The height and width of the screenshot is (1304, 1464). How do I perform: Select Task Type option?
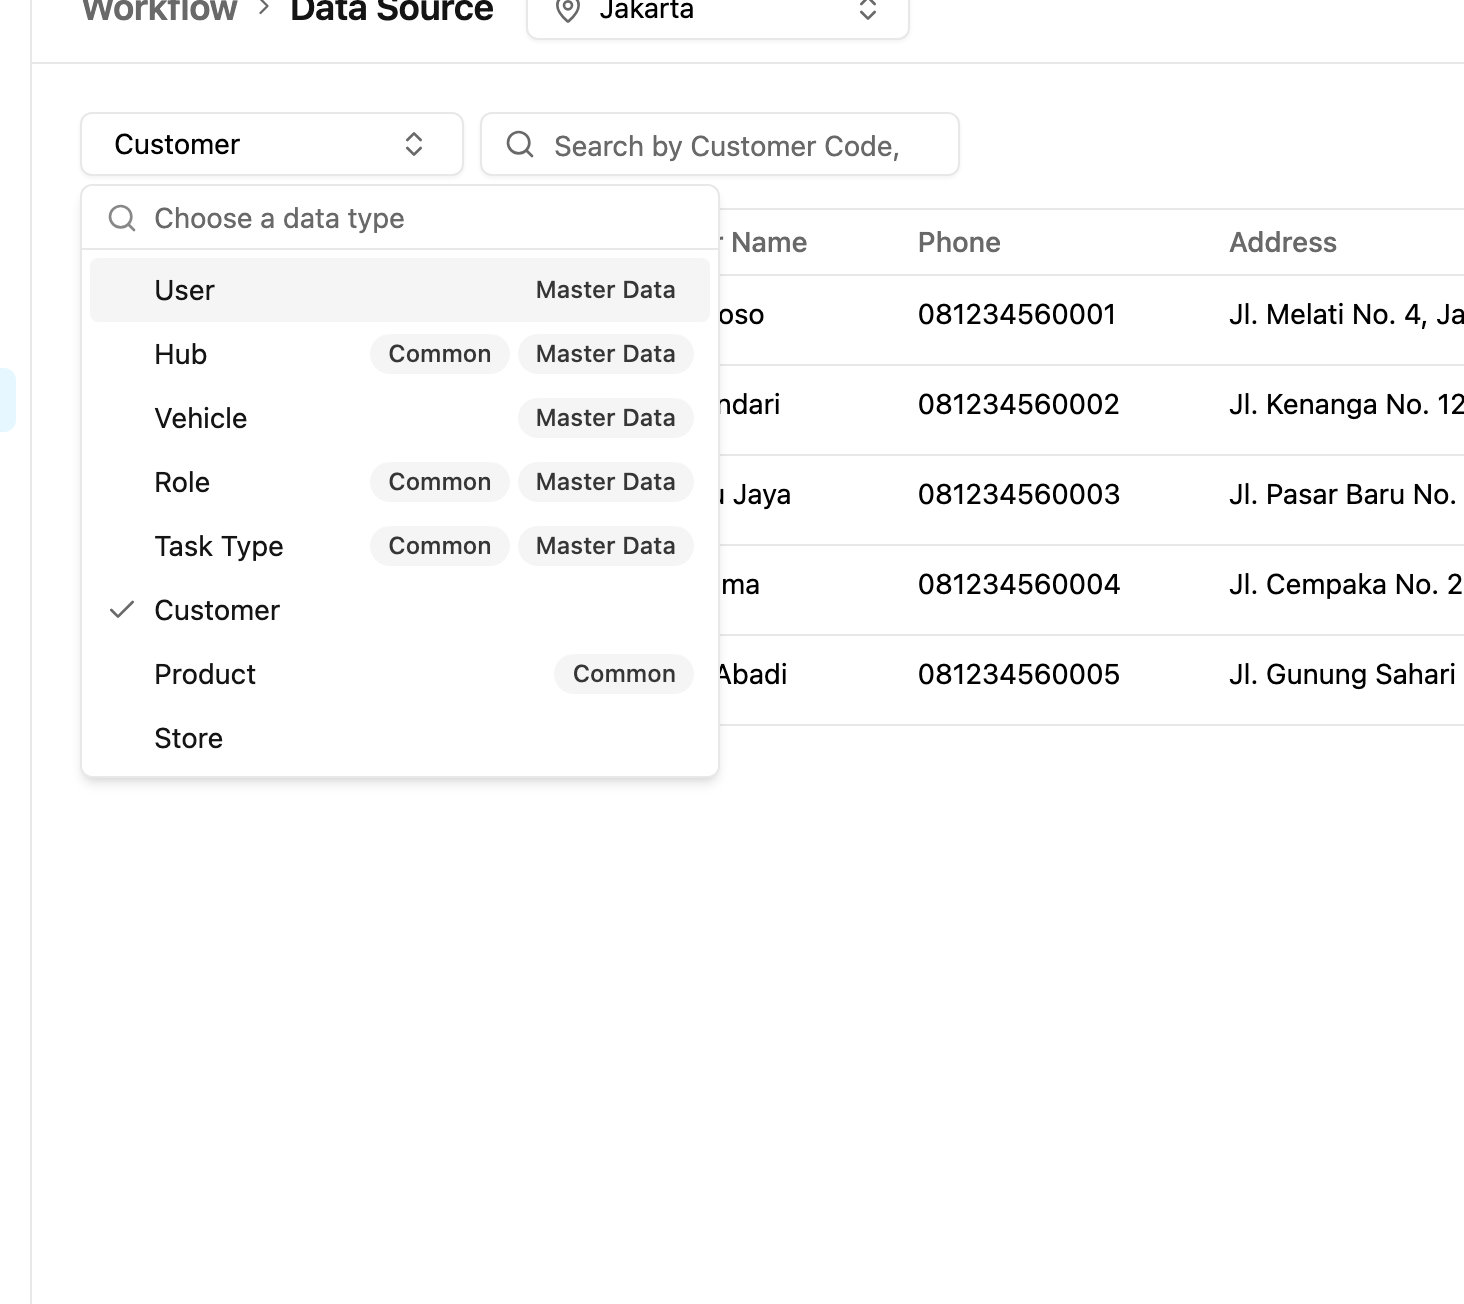pyautogui.click(x=400, y=546)
